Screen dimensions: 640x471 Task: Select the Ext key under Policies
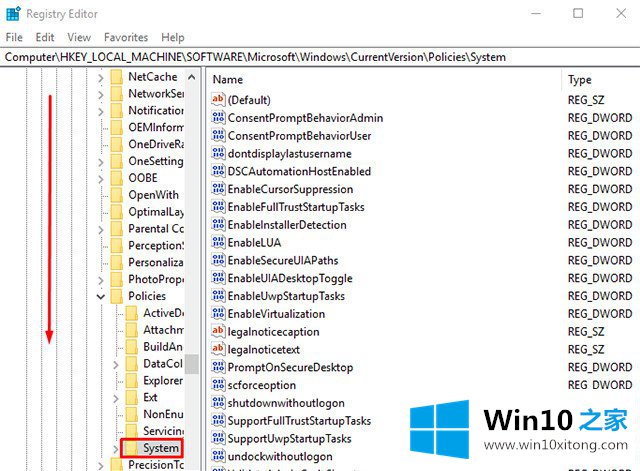[x=150, y=397]
